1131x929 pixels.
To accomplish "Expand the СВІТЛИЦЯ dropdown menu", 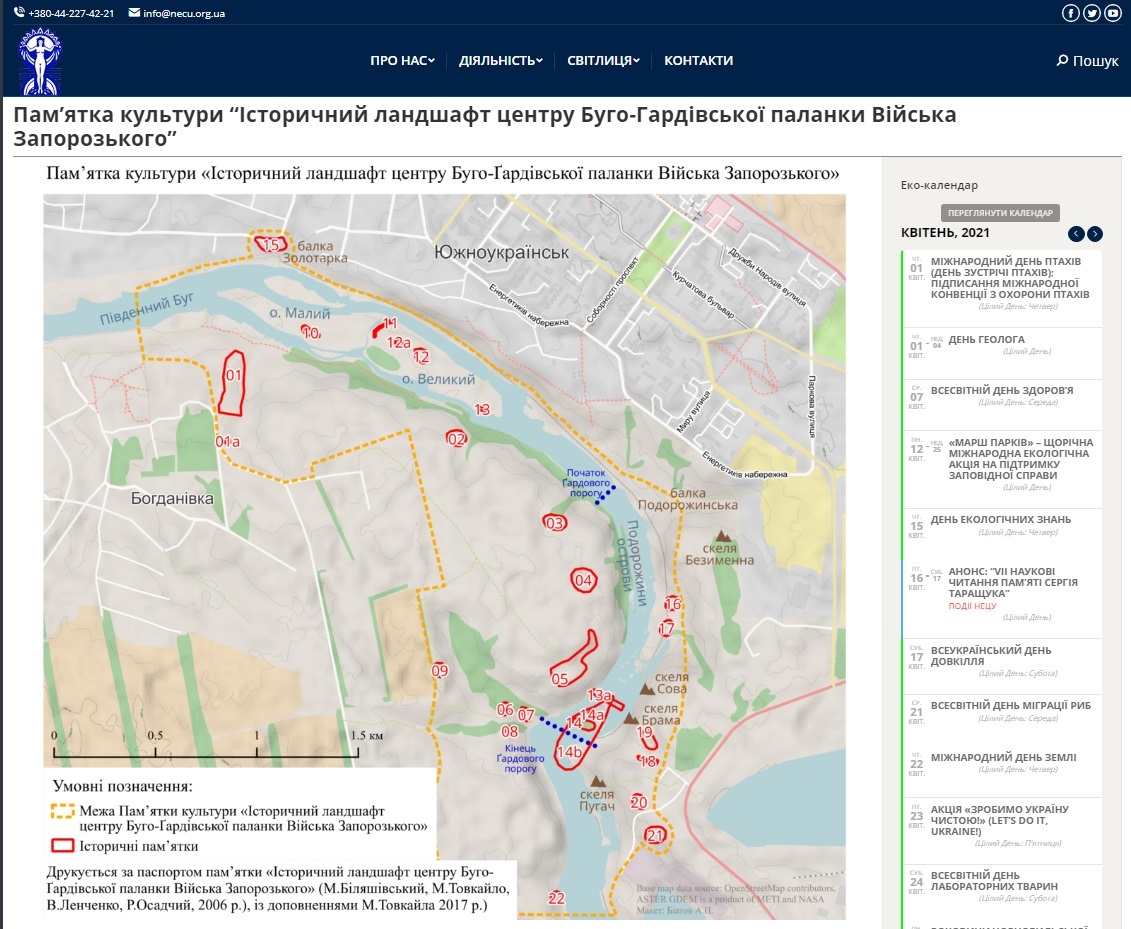I will (x=603, y=61).
